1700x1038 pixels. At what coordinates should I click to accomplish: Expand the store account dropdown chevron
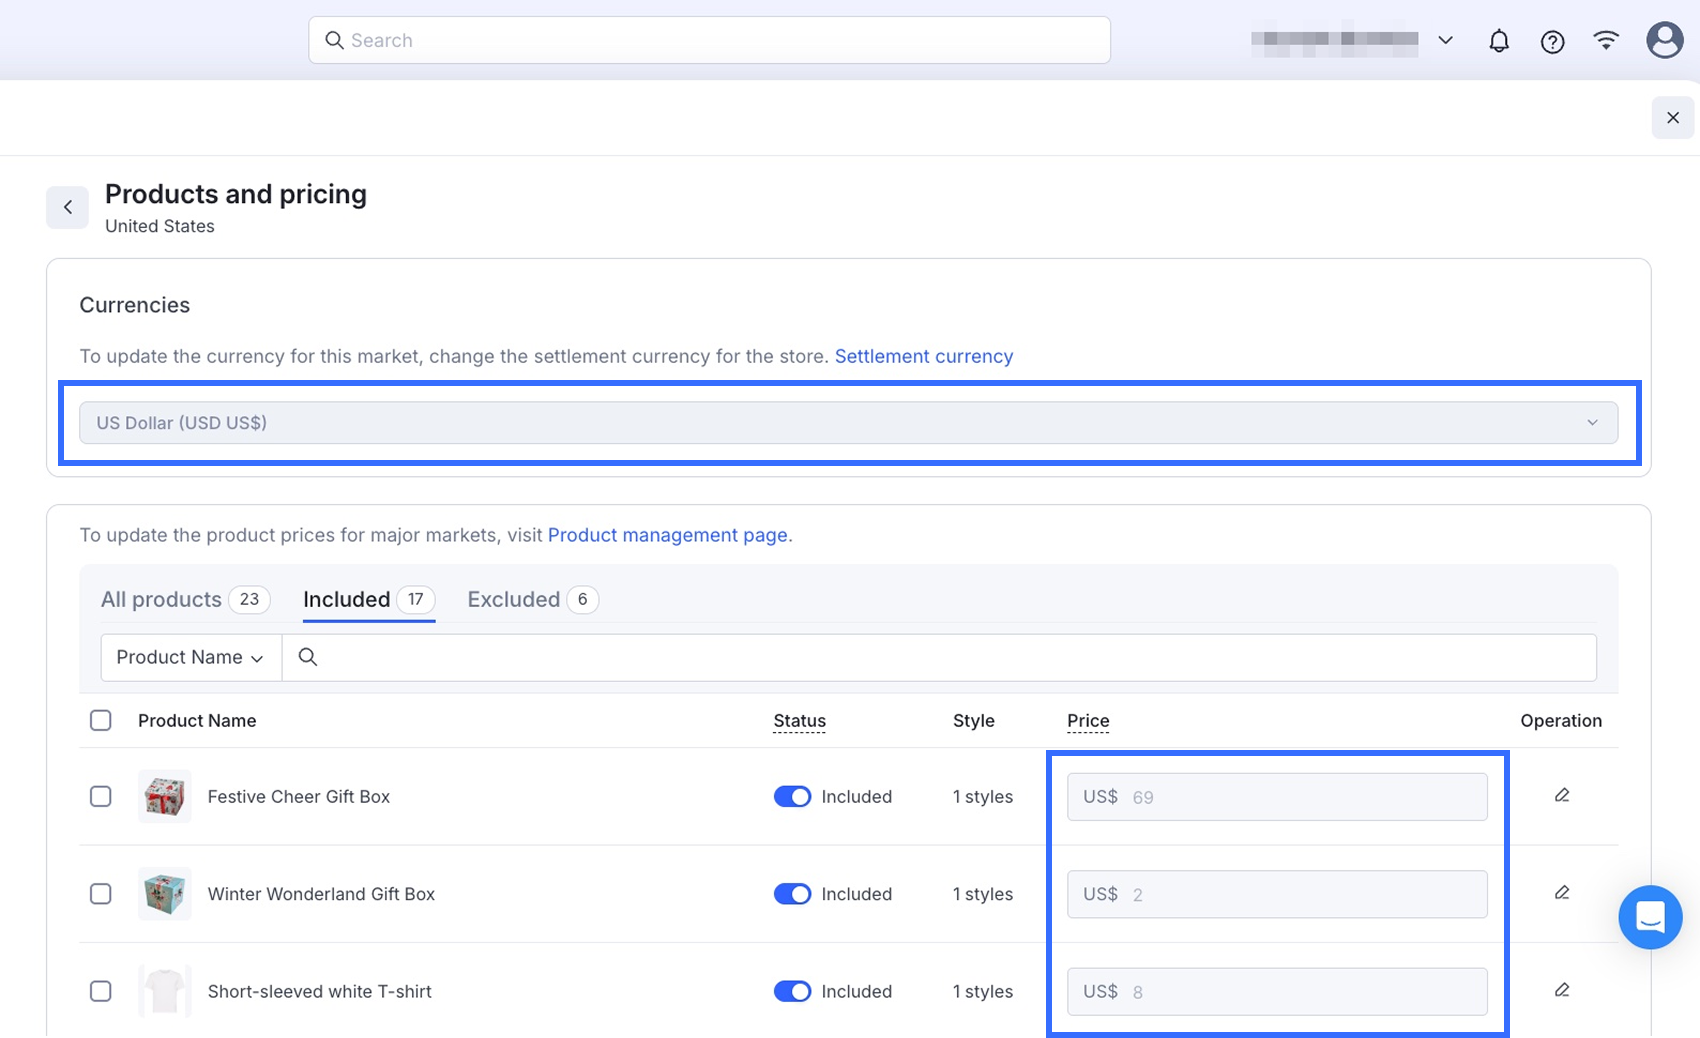[x=1445, y=40]
